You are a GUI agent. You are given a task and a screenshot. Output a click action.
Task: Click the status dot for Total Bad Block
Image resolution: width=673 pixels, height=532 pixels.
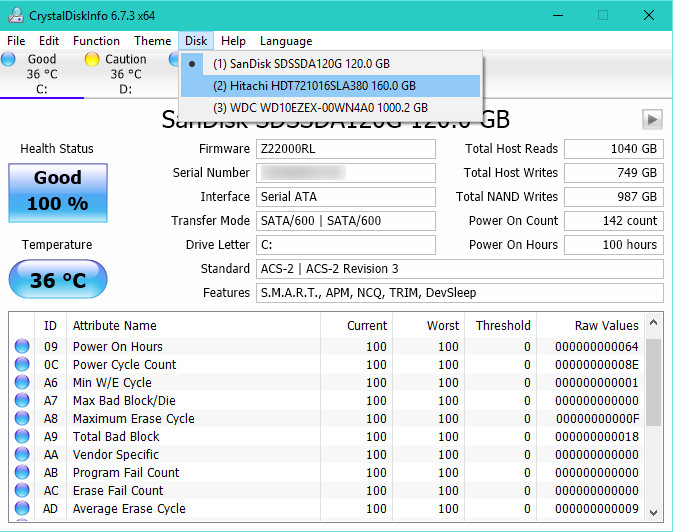(22, 436)
